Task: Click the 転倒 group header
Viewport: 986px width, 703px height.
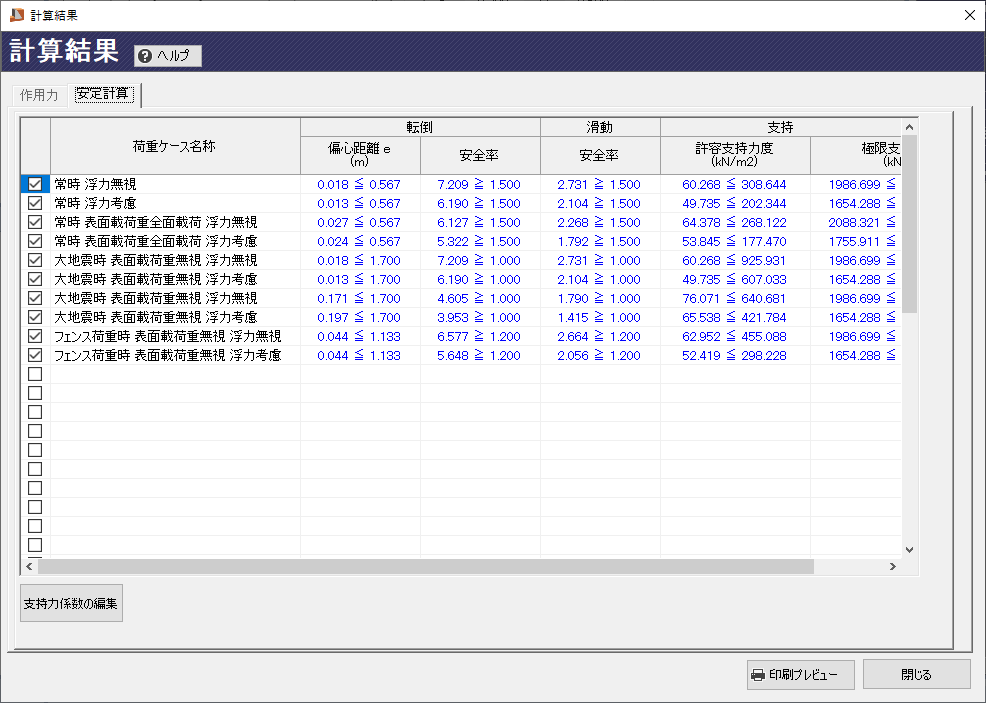Action: click(420, 127)
